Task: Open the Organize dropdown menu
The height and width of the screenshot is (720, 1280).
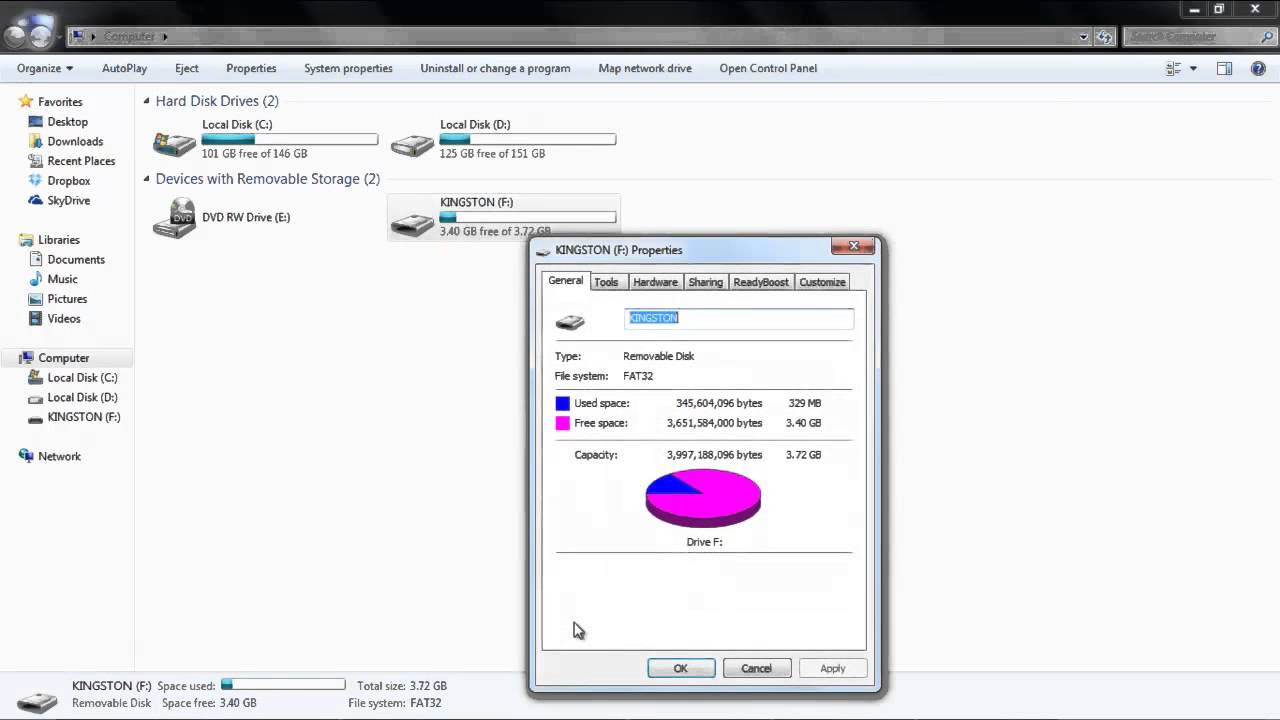Action: click(45, 68)
